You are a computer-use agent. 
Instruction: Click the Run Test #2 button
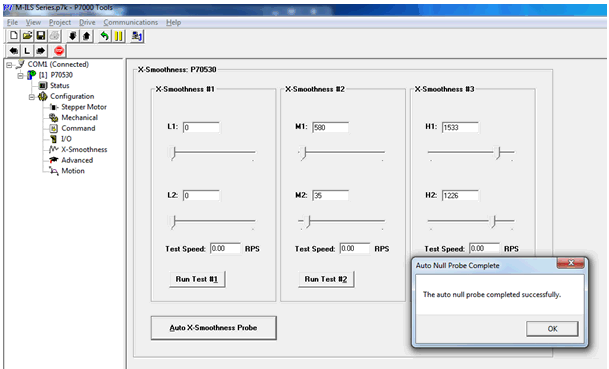pyautogui.click(x=326, y=279)
